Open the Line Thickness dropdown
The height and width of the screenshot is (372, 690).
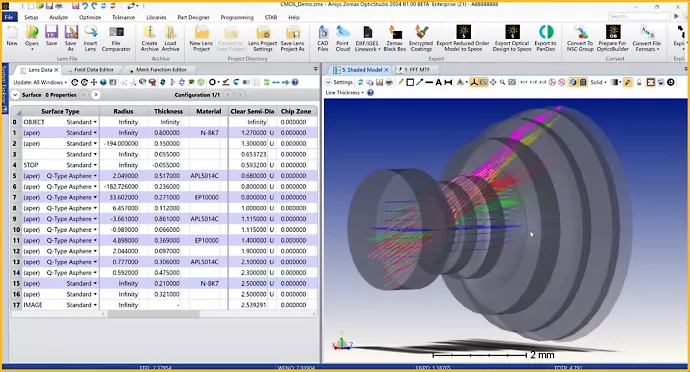[x=345, y=92]
